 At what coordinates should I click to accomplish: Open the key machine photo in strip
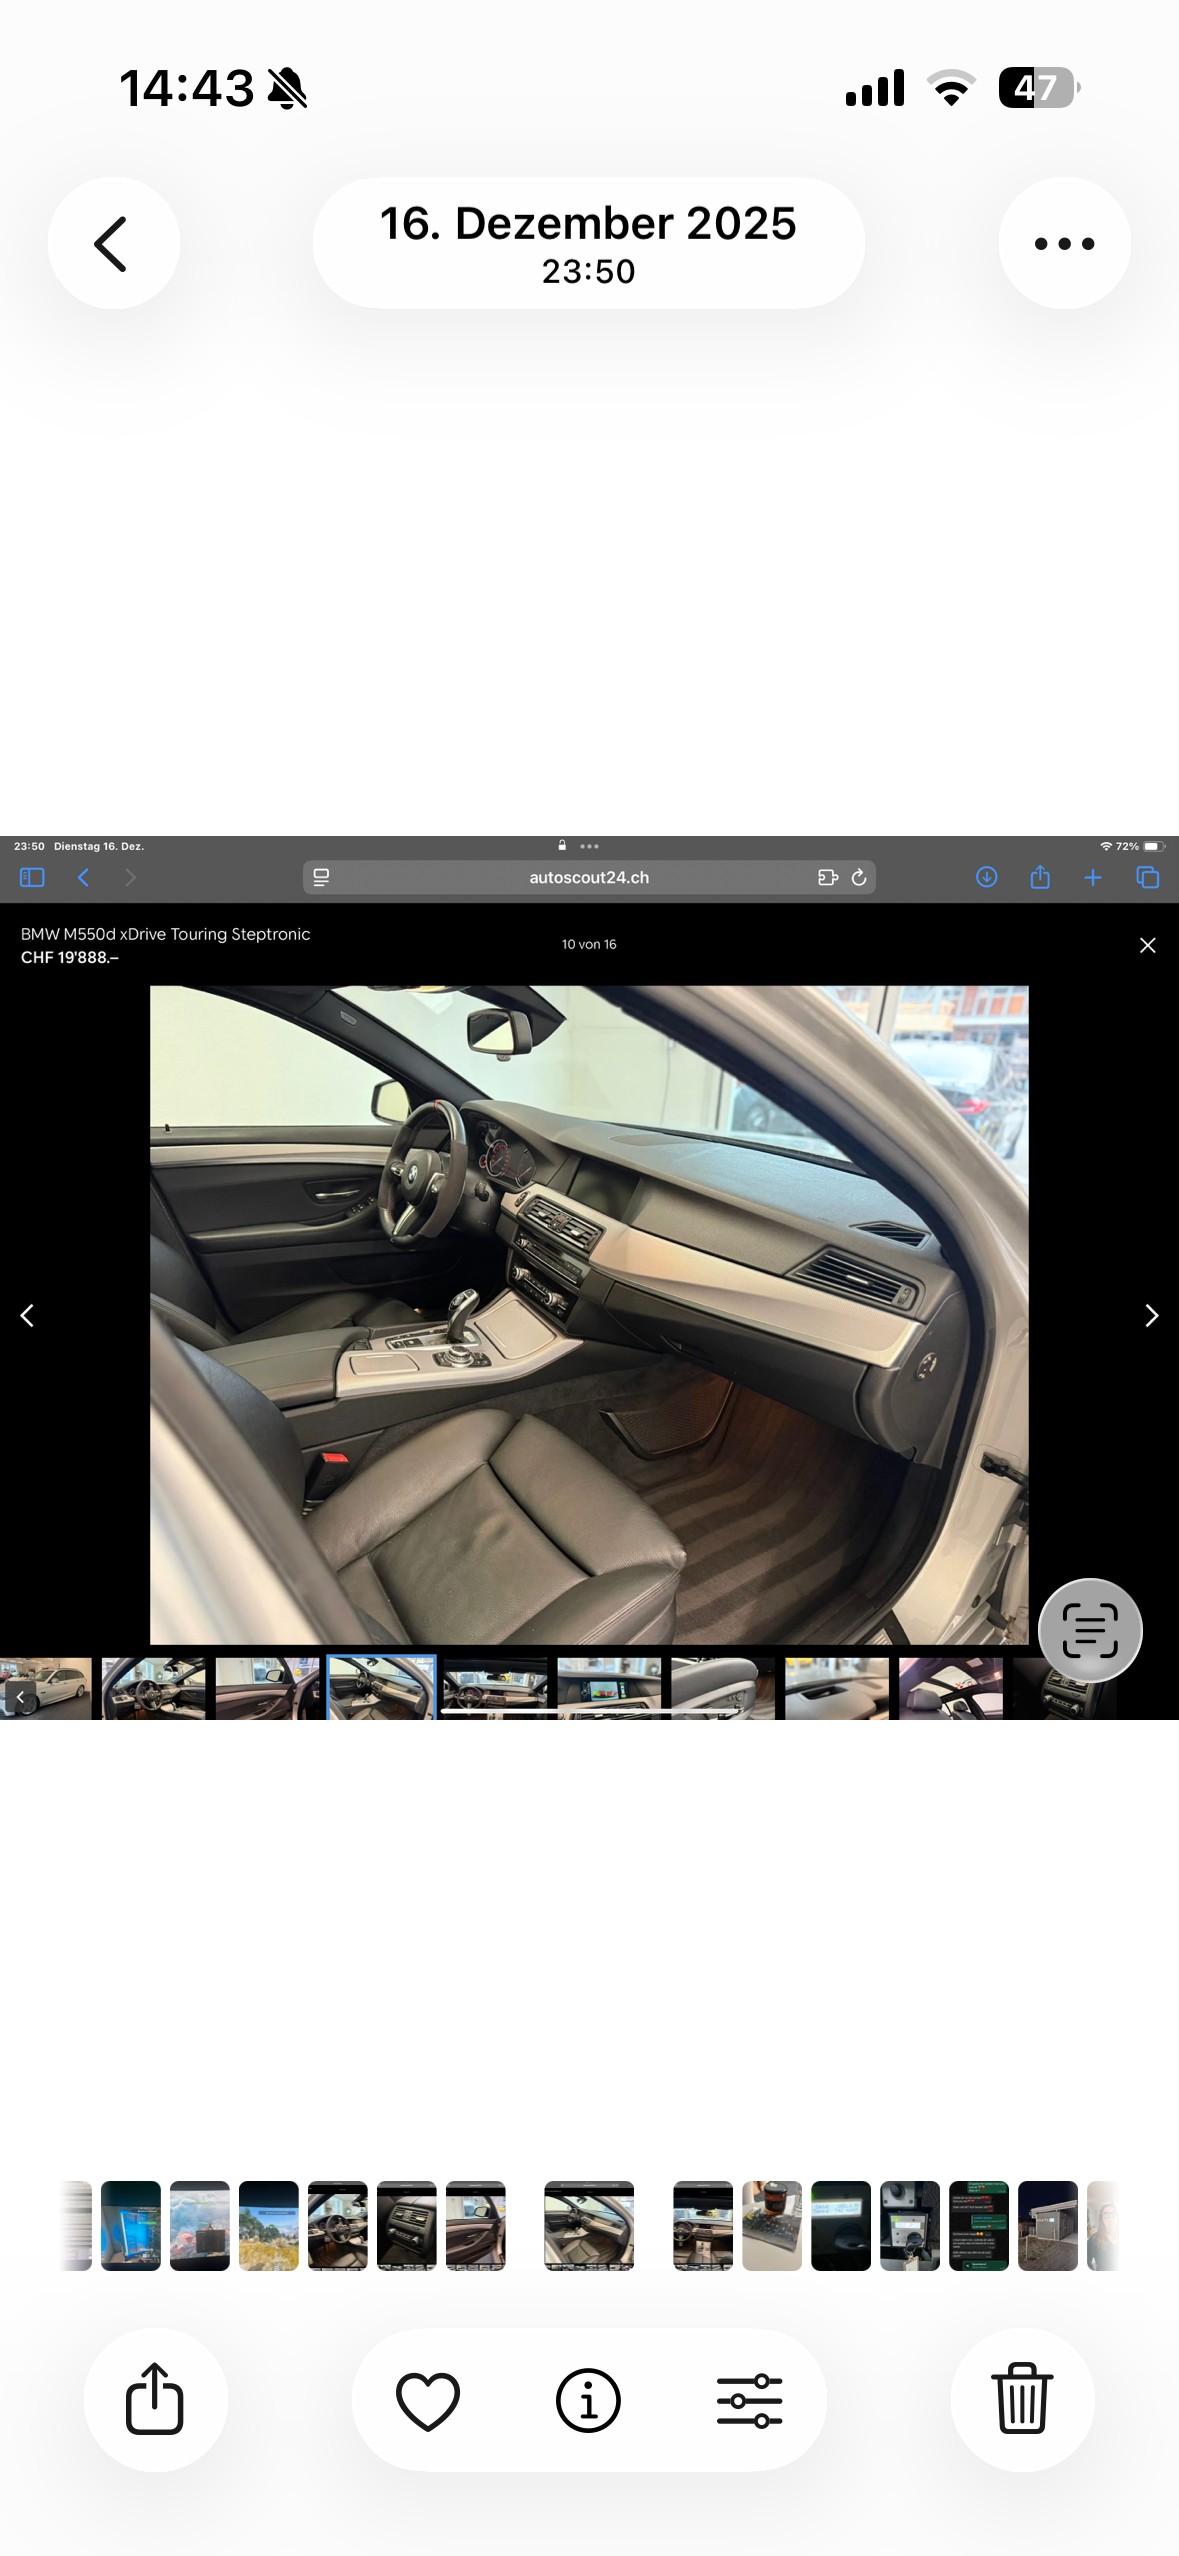(910, 2226)
